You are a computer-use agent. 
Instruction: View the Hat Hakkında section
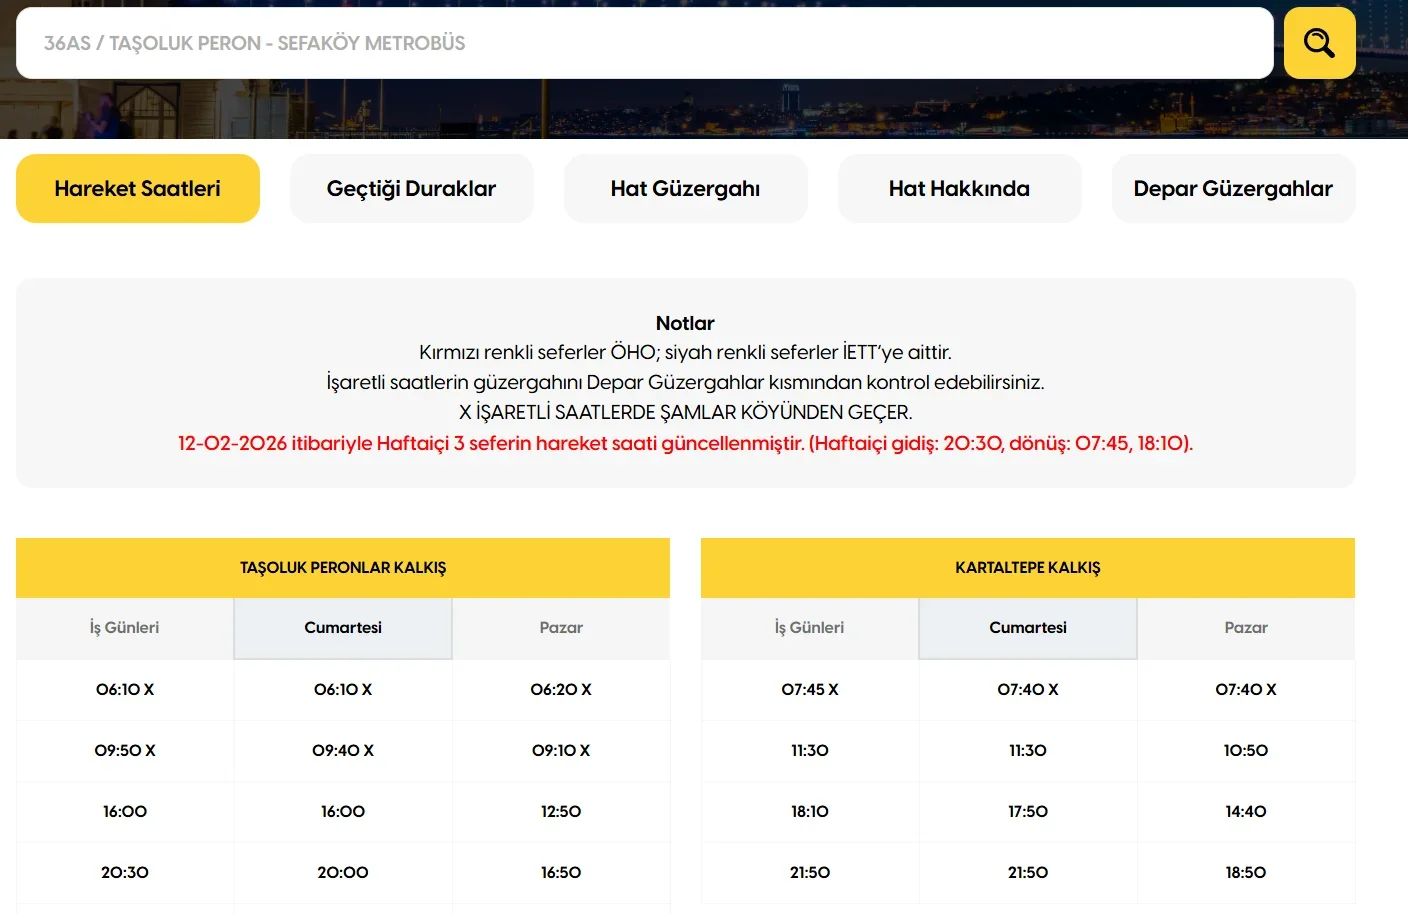(959, 188)
